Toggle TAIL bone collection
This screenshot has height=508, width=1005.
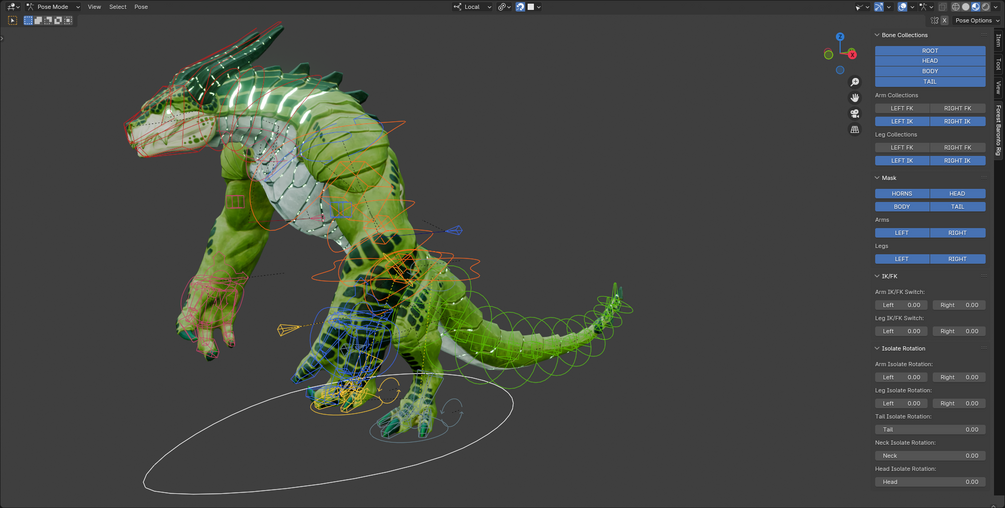point(930,81)
